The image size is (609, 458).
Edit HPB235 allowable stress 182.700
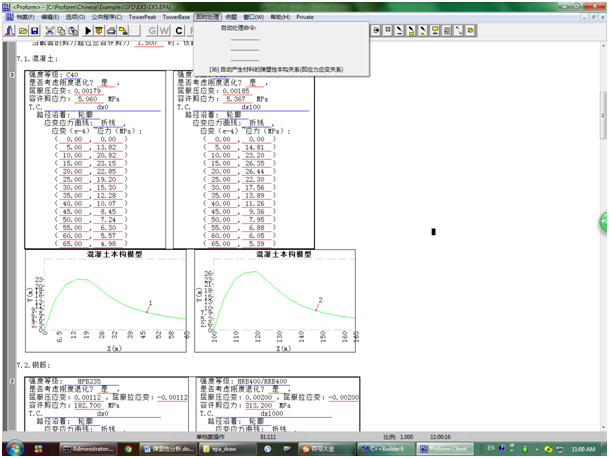(87, 405)
